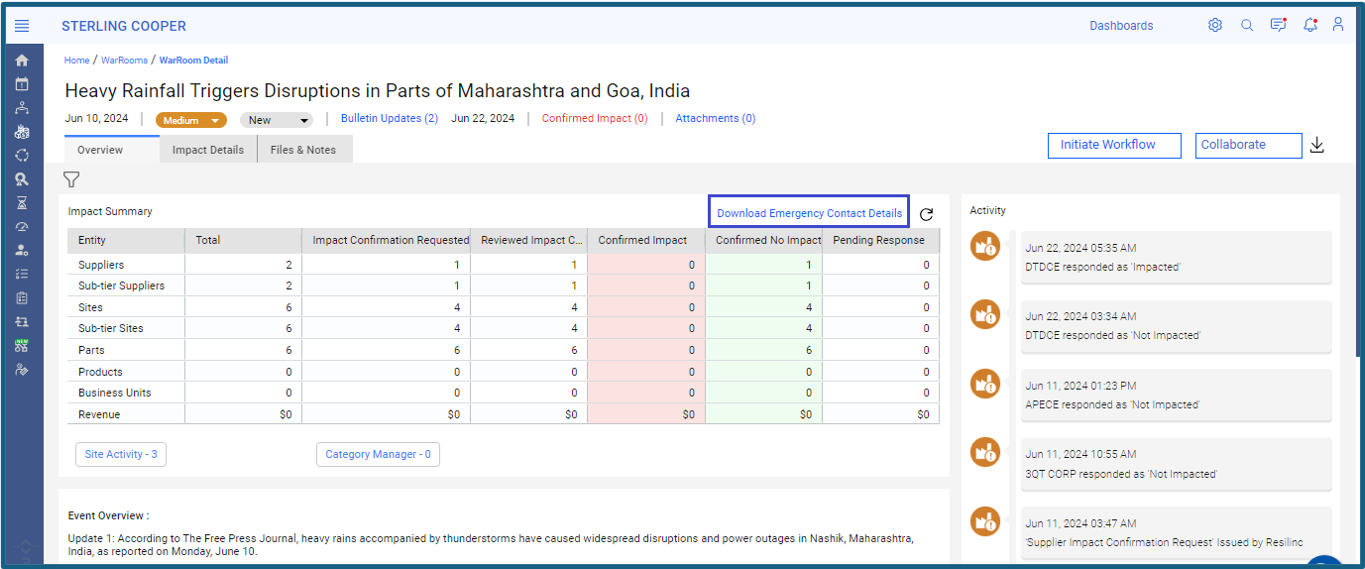1365x569 pixels.
Task: Open 'Supplier Impact Confirmation Request' activity entry
Action: (x=1176, y=533)
